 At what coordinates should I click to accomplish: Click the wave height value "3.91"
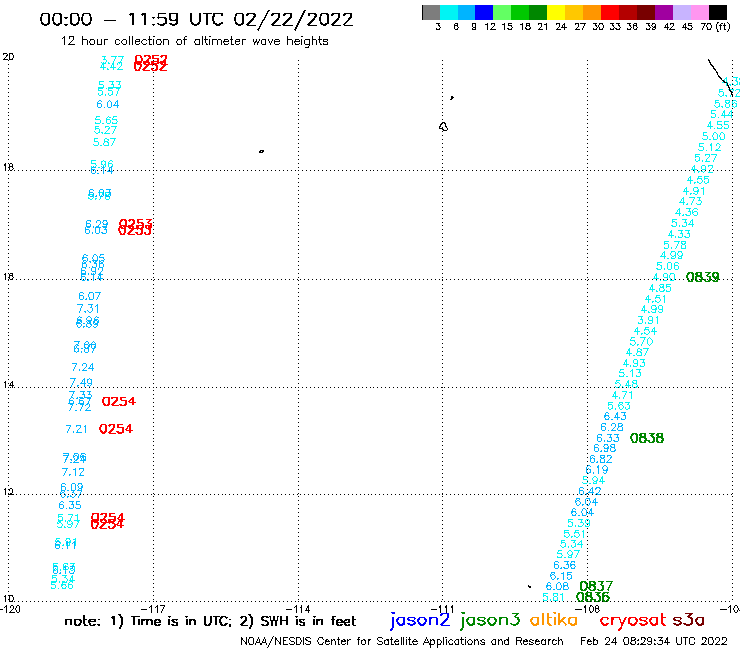[x=648, y=320]
